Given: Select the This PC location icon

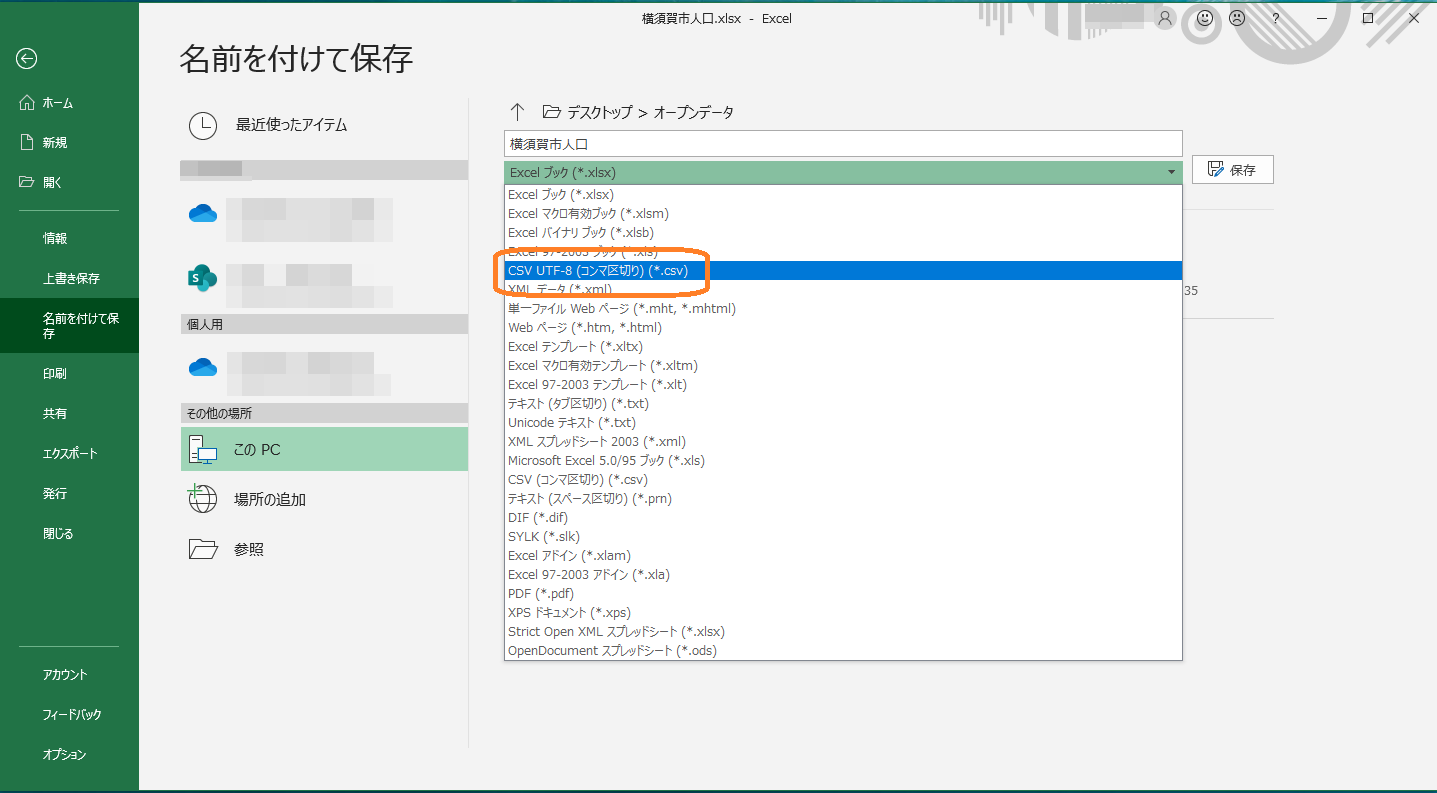Looking at the screenshot, I should [203, 451].
